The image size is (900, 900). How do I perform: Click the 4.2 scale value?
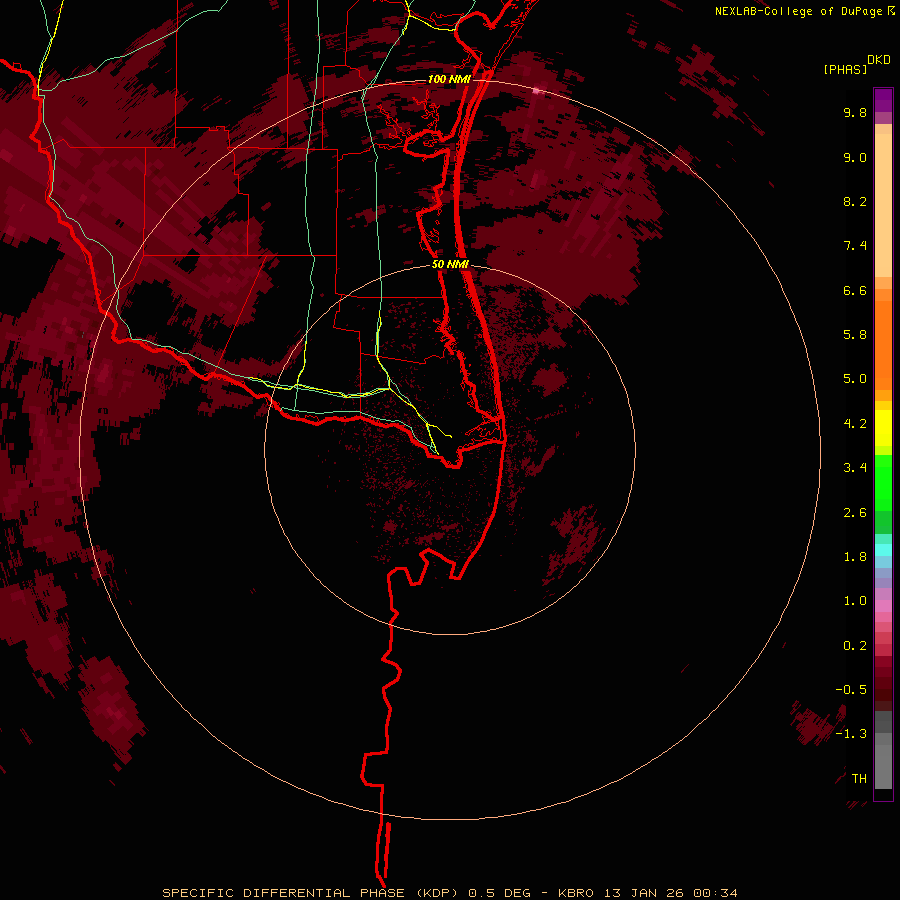tap(855, 424)
